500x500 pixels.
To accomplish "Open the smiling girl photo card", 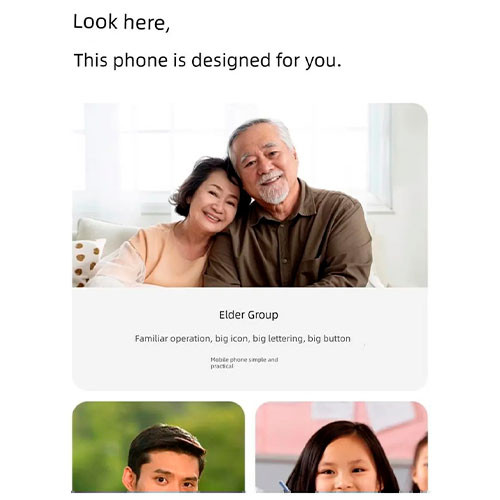I will point(341,447).
